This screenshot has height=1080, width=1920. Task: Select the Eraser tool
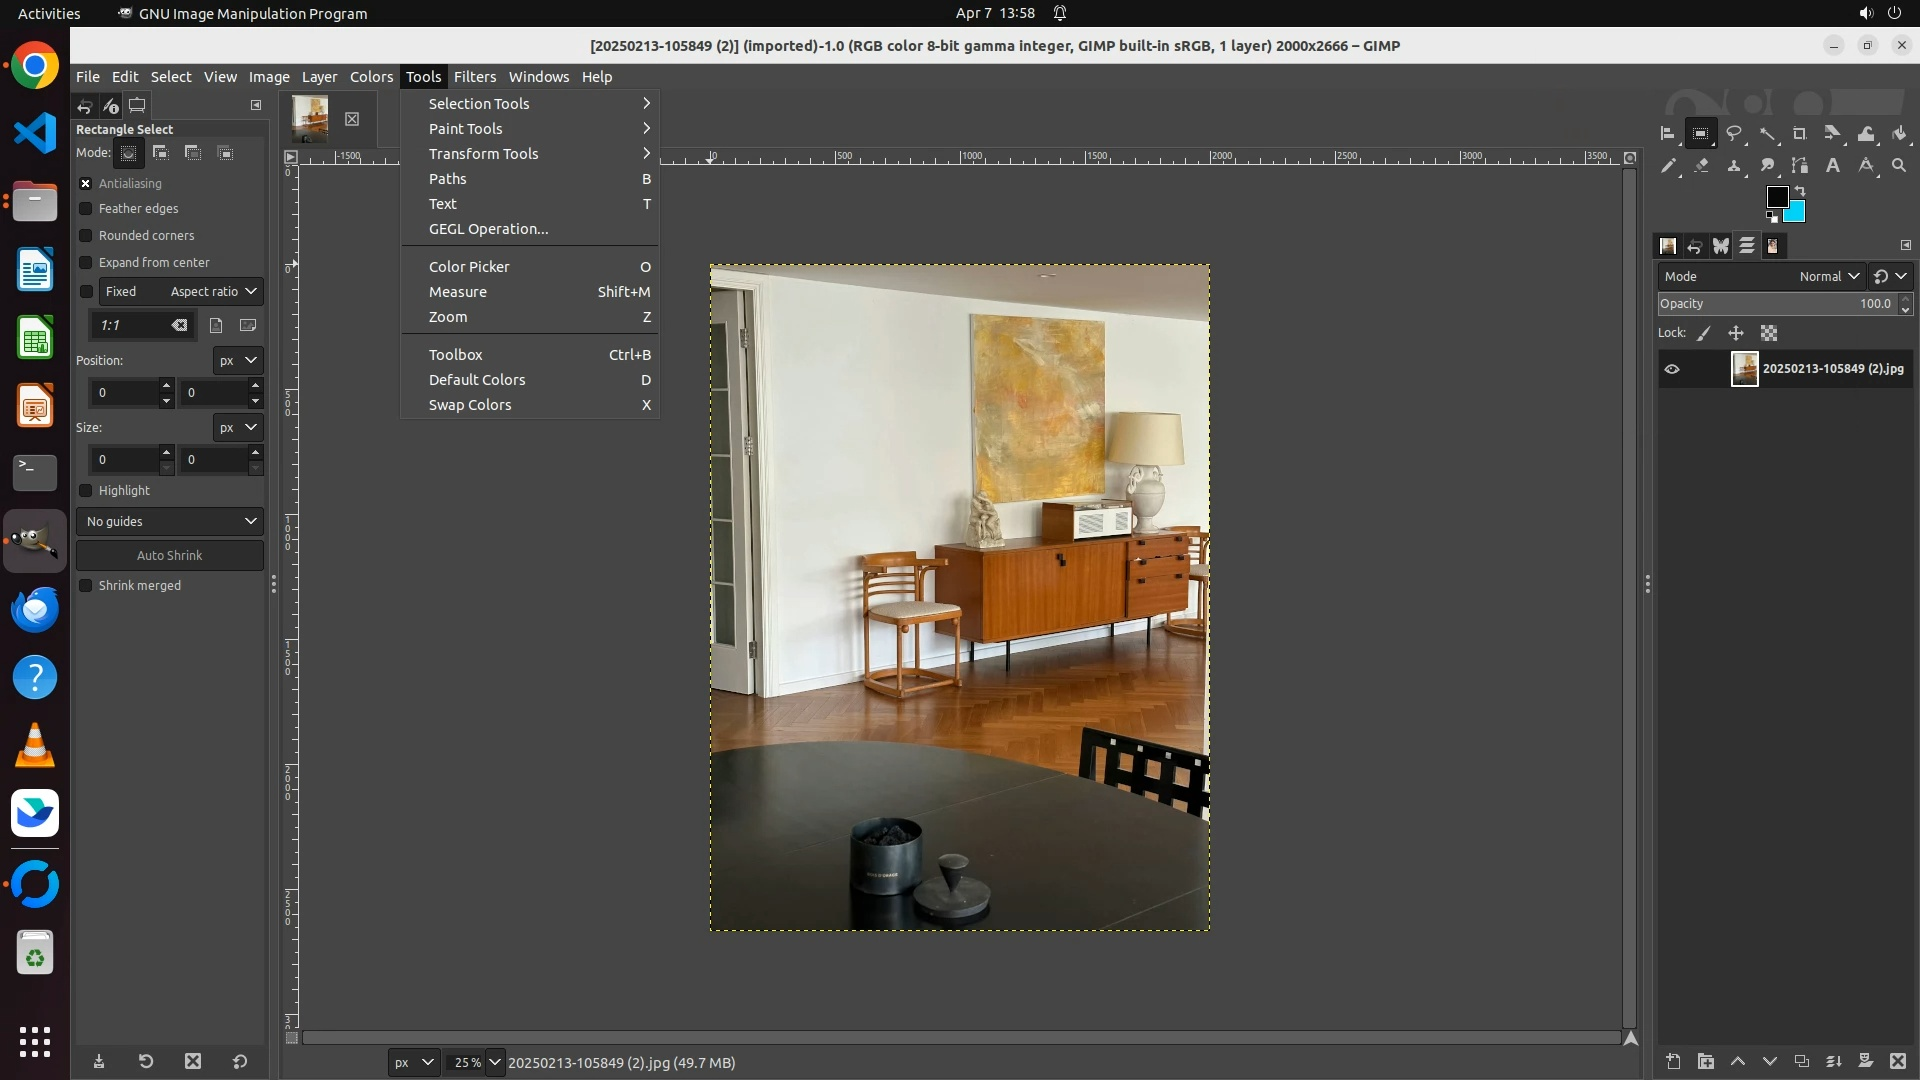(x=1701, y=166)
